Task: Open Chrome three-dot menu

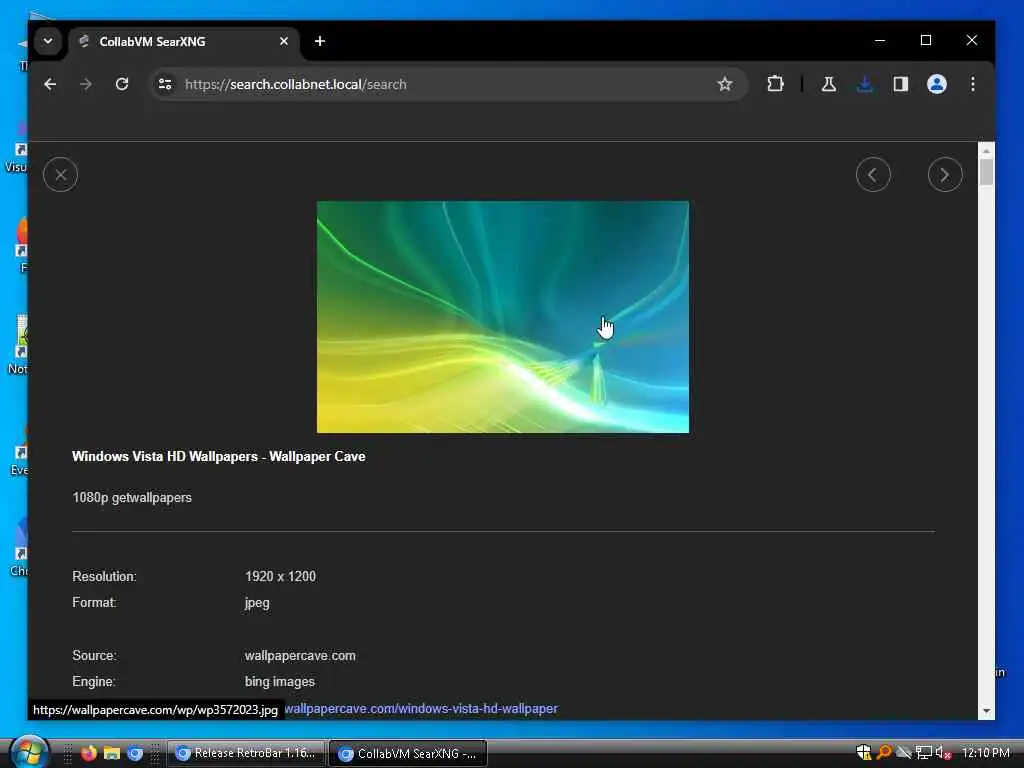Action: point(972,84)
